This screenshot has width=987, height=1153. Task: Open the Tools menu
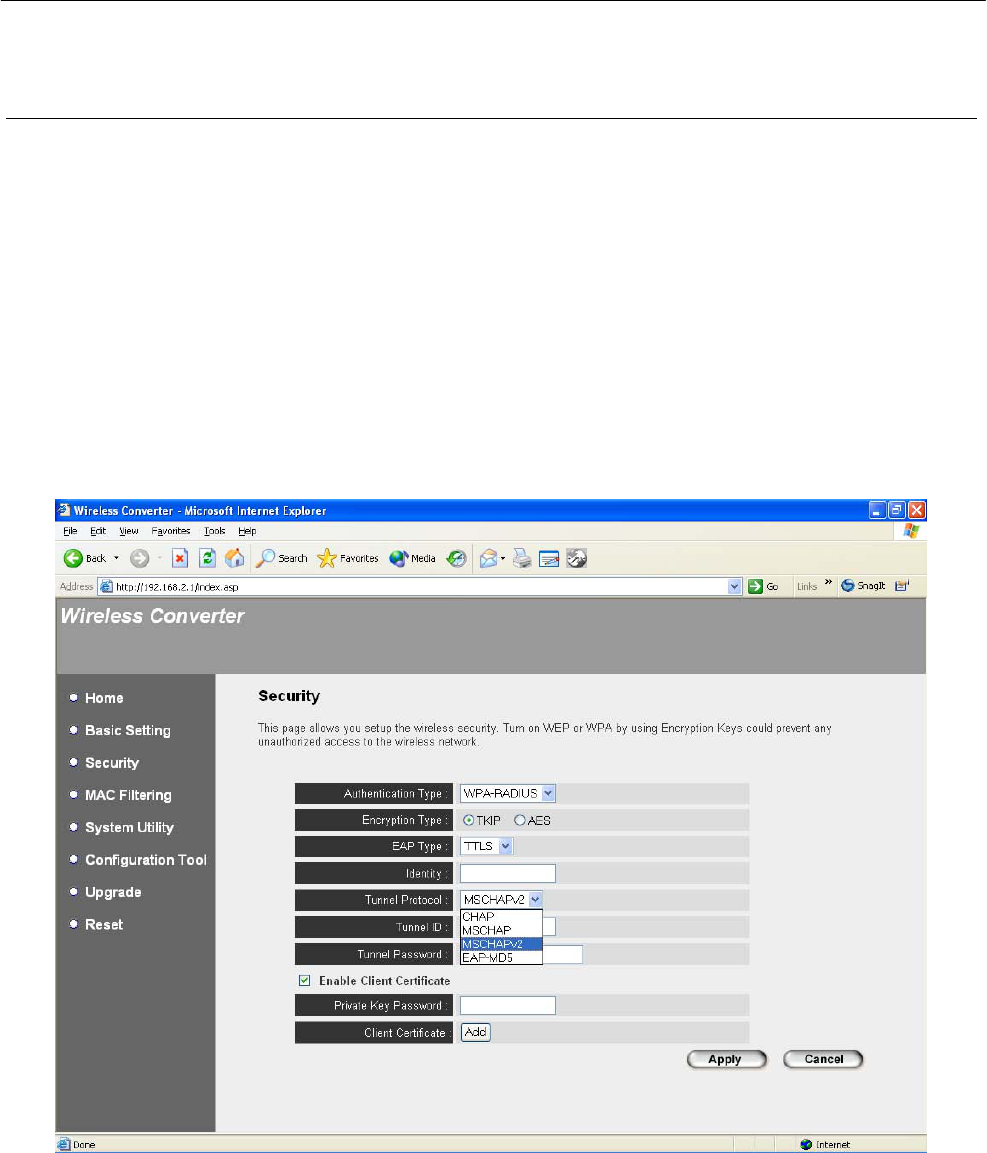215,531
